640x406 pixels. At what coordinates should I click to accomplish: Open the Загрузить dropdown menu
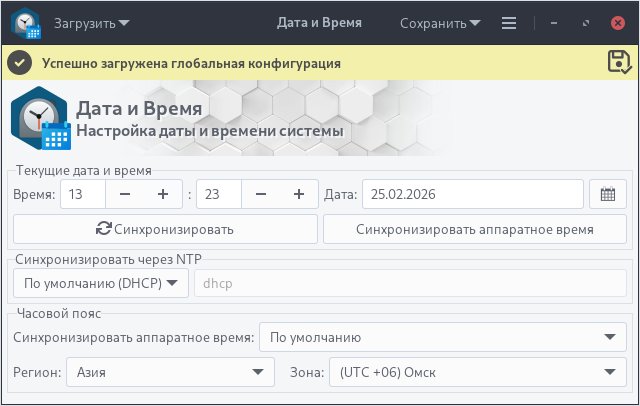pyautogui.click(x=92, y=23)
